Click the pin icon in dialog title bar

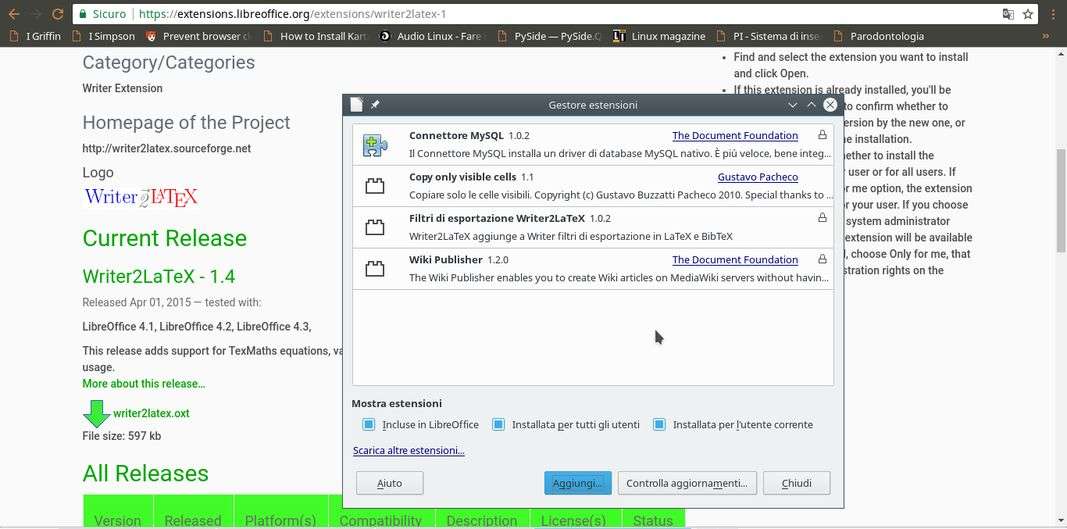point(375,105)
